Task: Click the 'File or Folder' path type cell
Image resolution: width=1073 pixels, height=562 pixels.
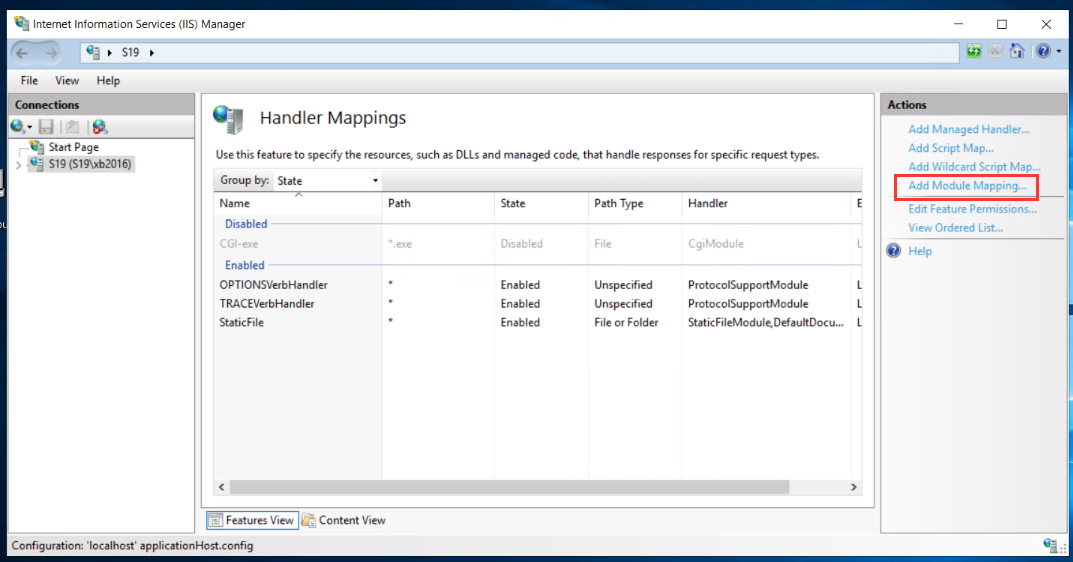Action: pos(626,322)
